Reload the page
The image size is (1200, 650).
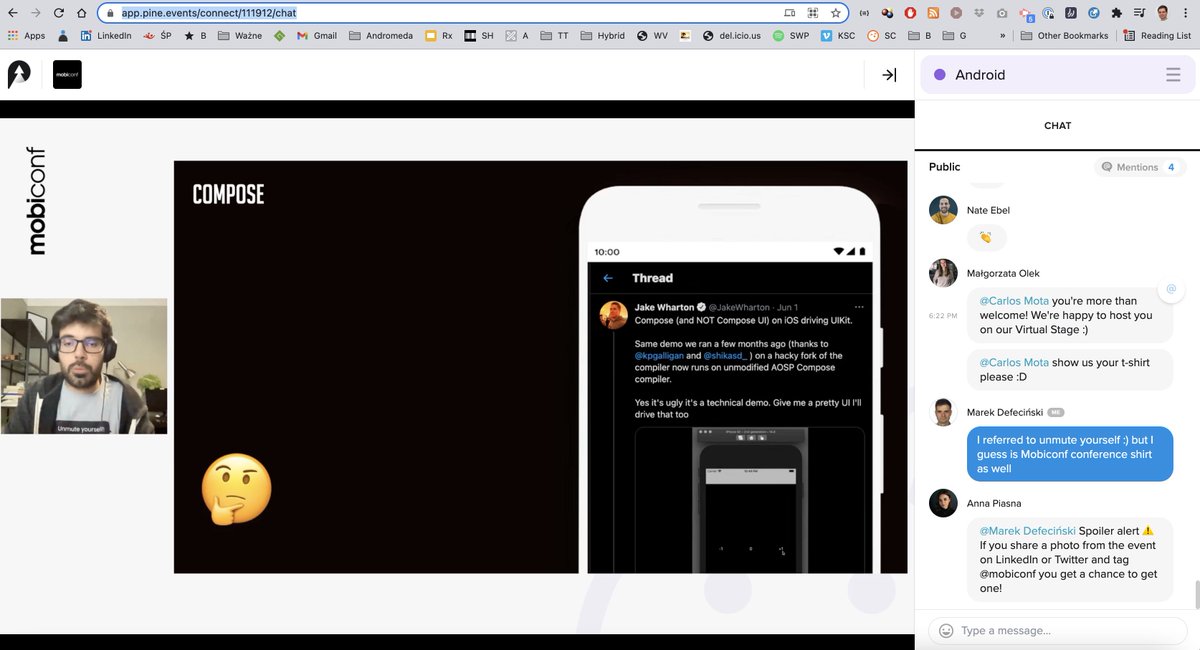coord(59,13)
